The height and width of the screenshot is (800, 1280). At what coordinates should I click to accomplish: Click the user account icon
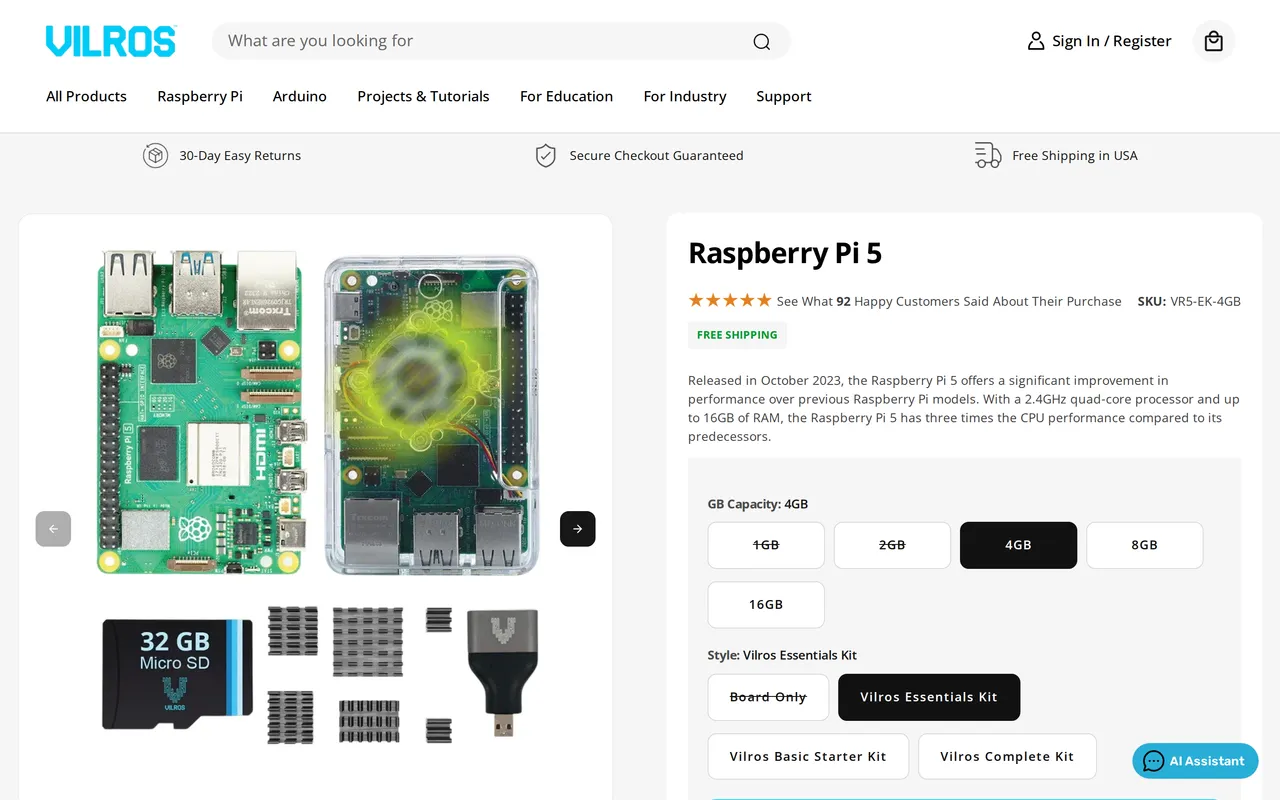(1036, 41)
